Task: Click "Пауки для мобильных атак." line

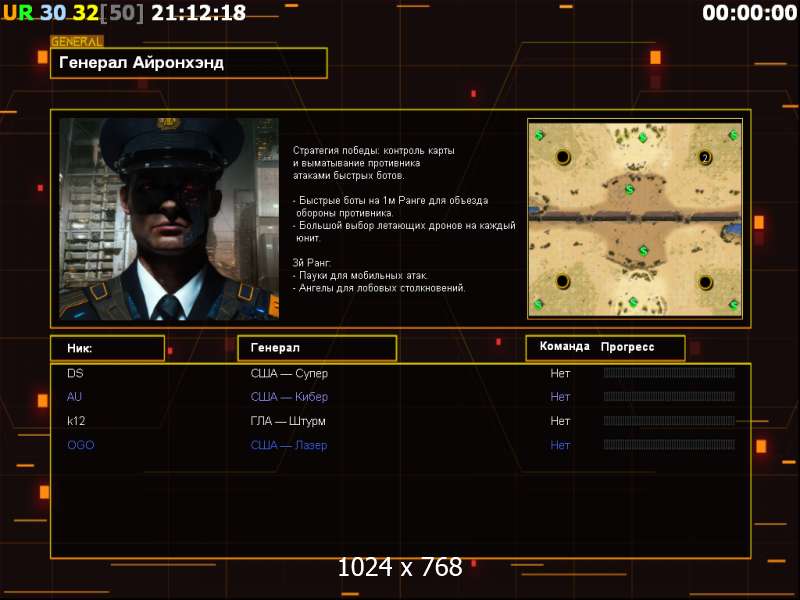Action: click(360, 276)
